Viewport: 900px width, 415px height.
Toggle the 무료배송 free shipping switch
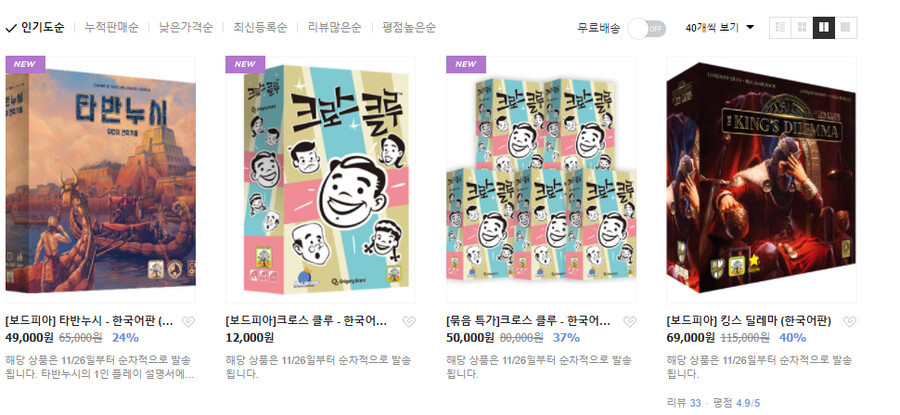click(x=647, y=28)
